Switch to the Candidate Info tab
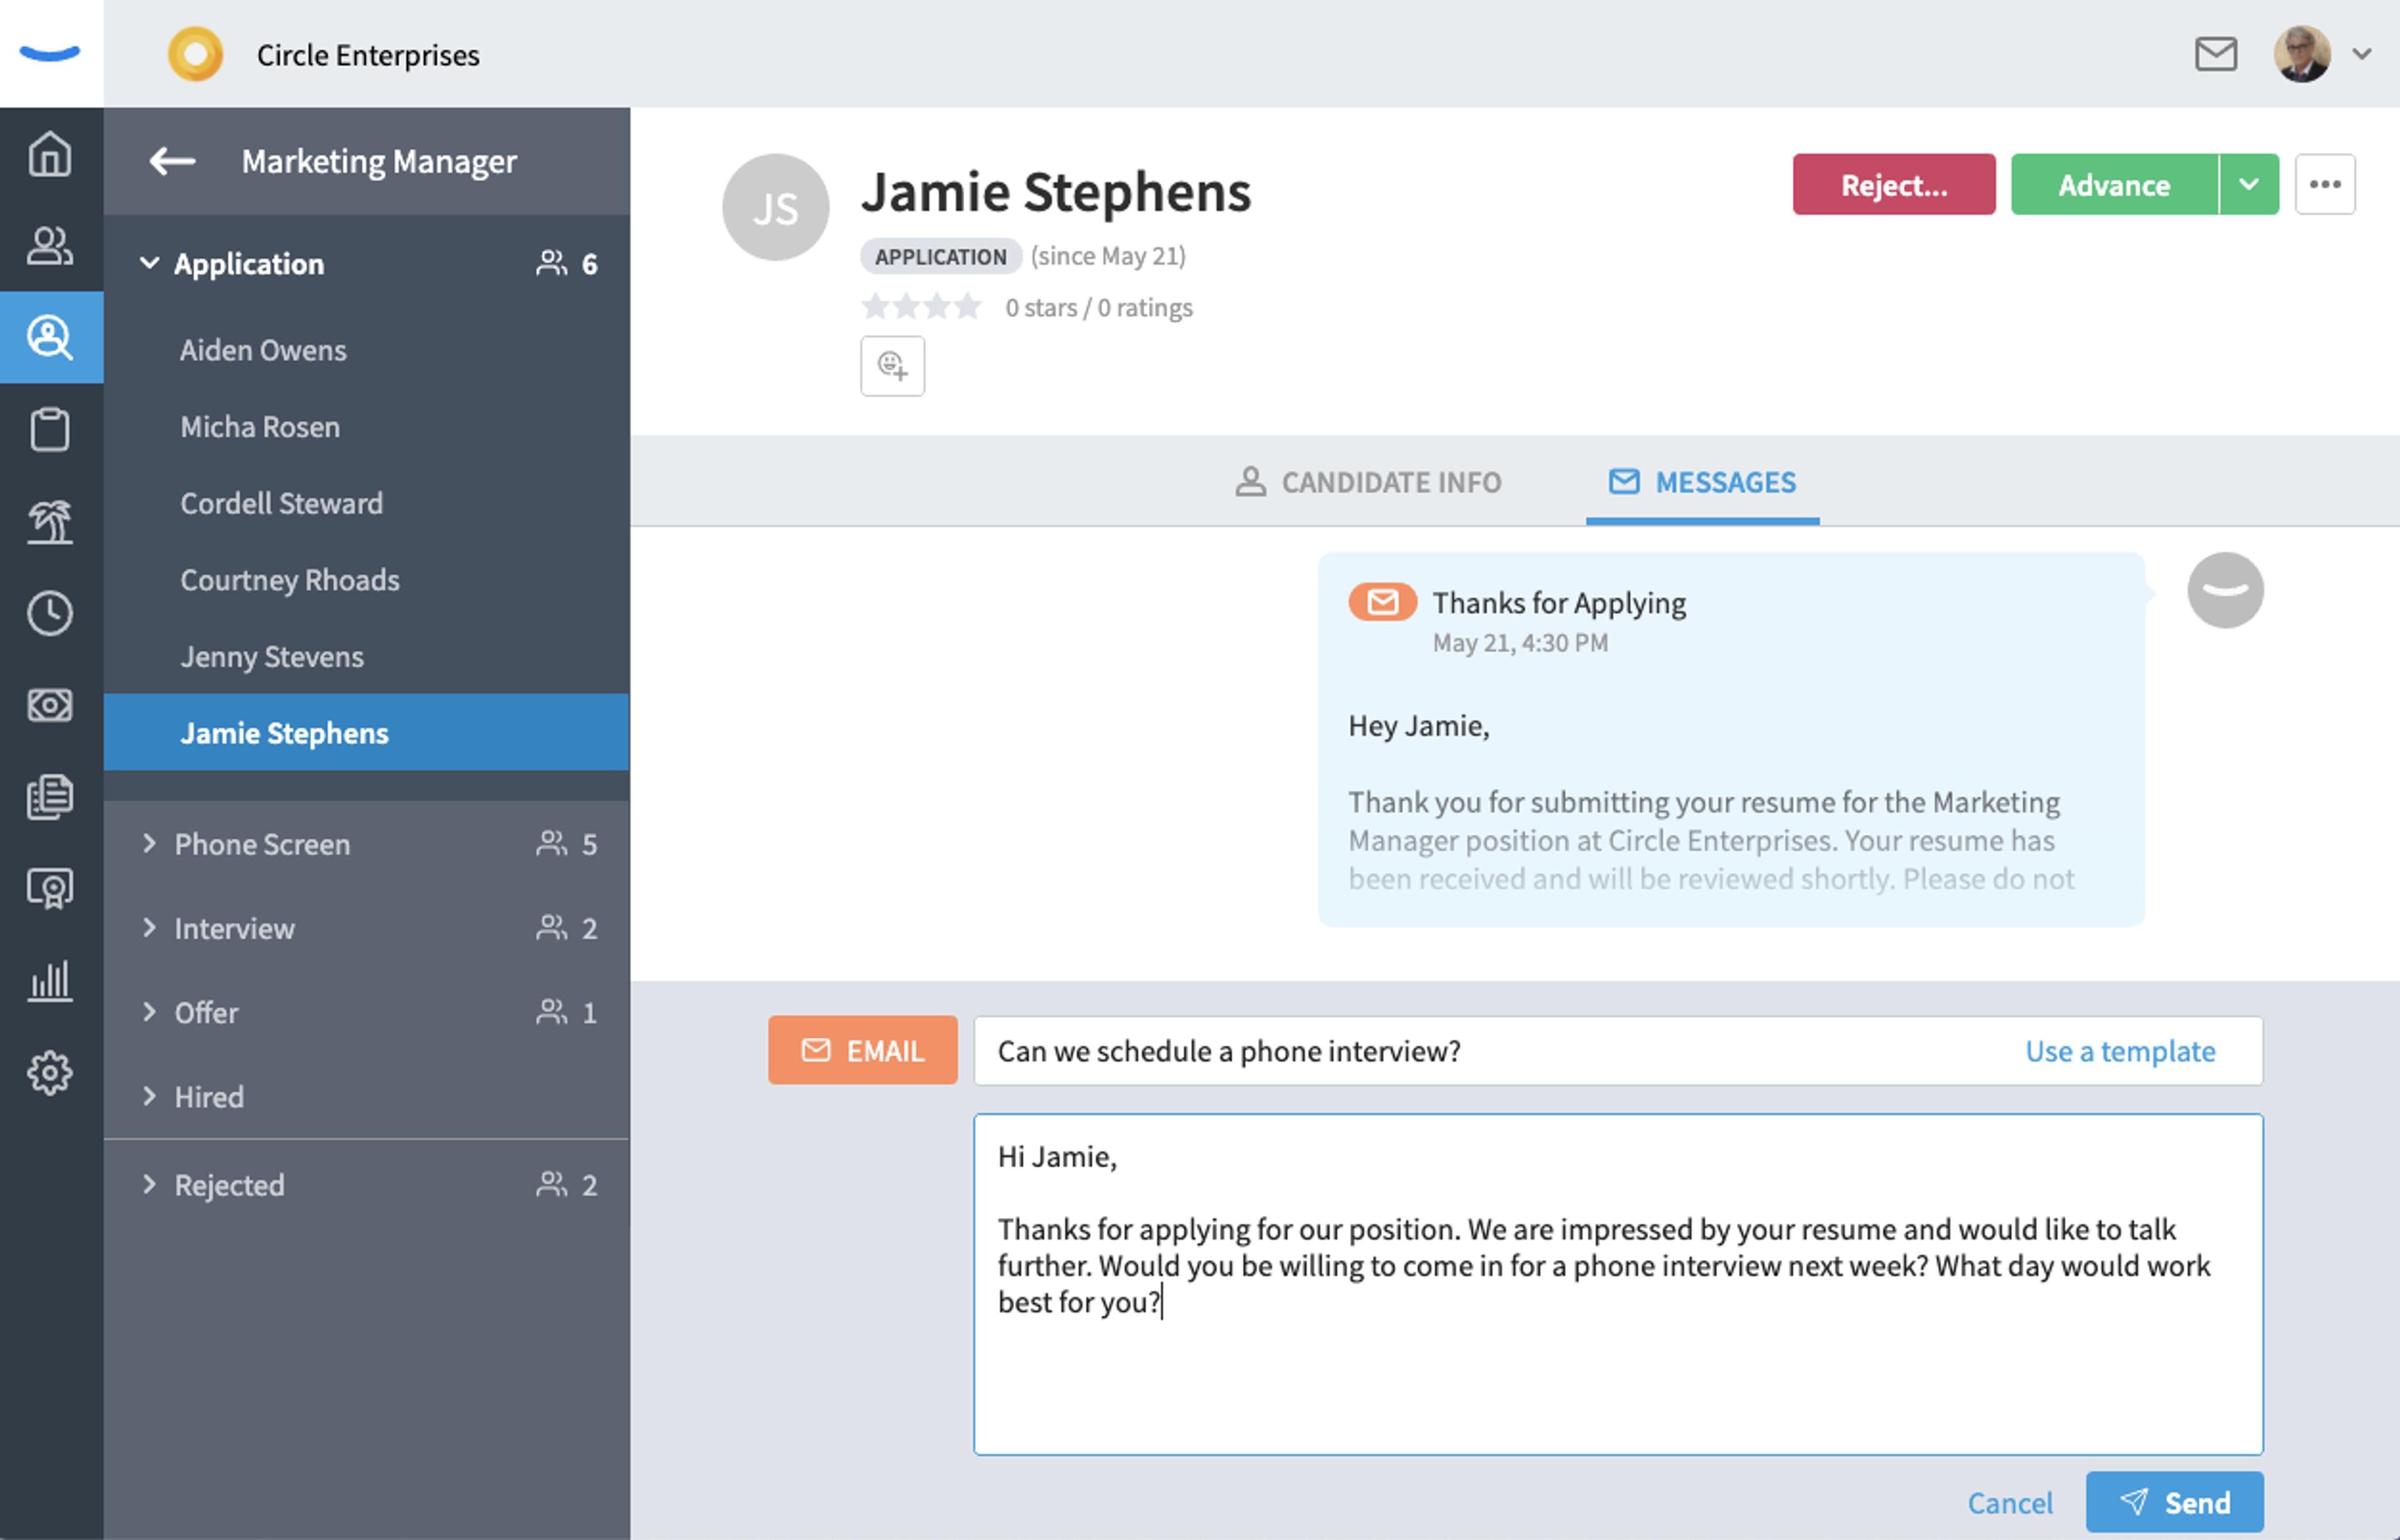2400x1540 pixels. (1368, 483)
